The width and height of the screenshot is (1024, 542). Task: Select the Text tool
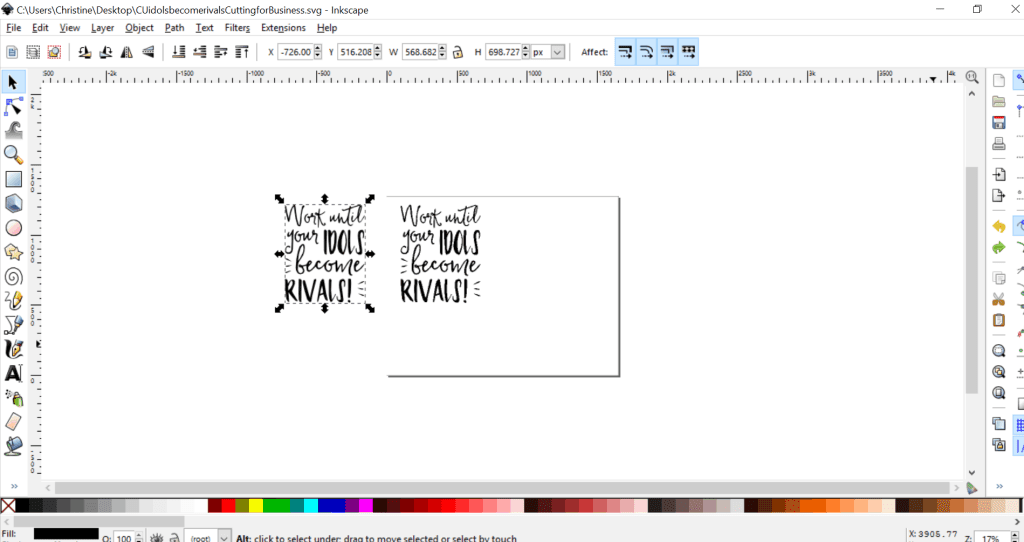[13, 373]
